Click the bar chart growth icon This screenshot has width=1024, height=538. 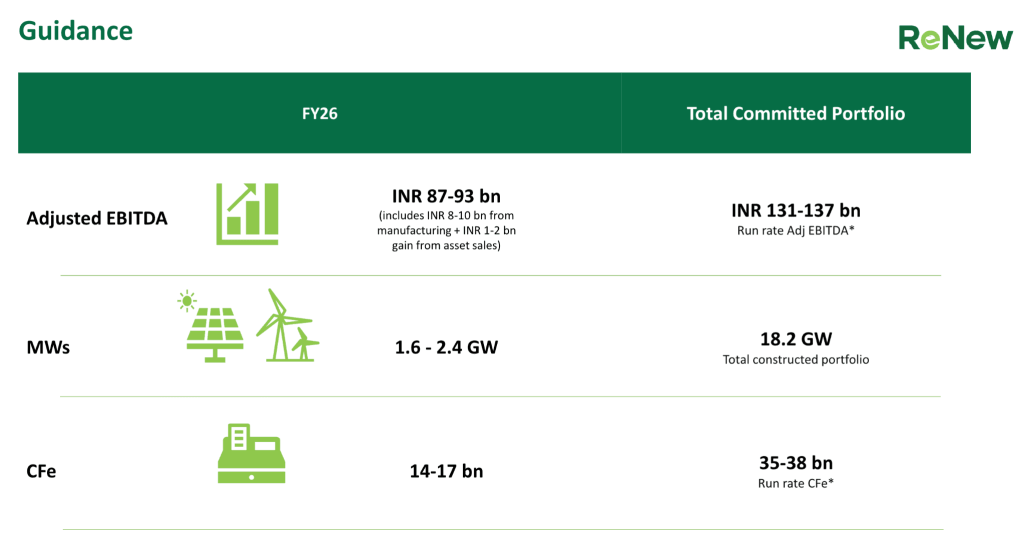tap(248, 214)
